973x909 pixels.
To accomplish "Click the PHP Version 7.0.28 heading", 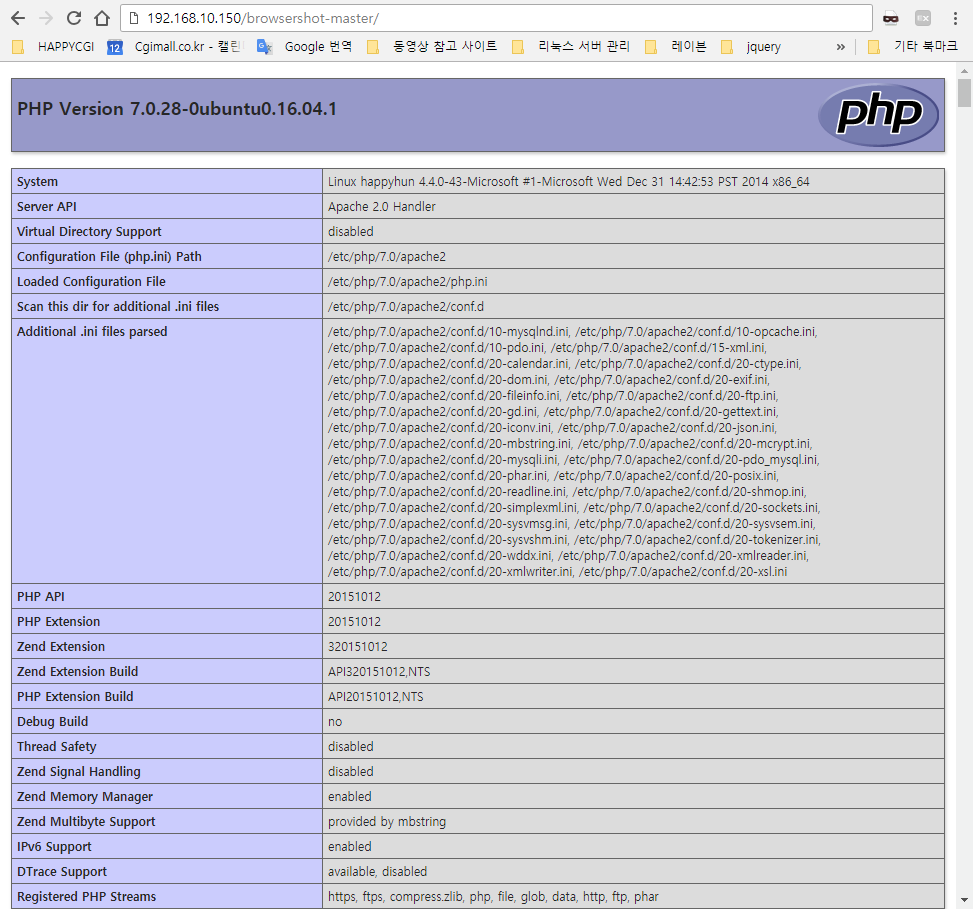I will (x=177, y=109).
